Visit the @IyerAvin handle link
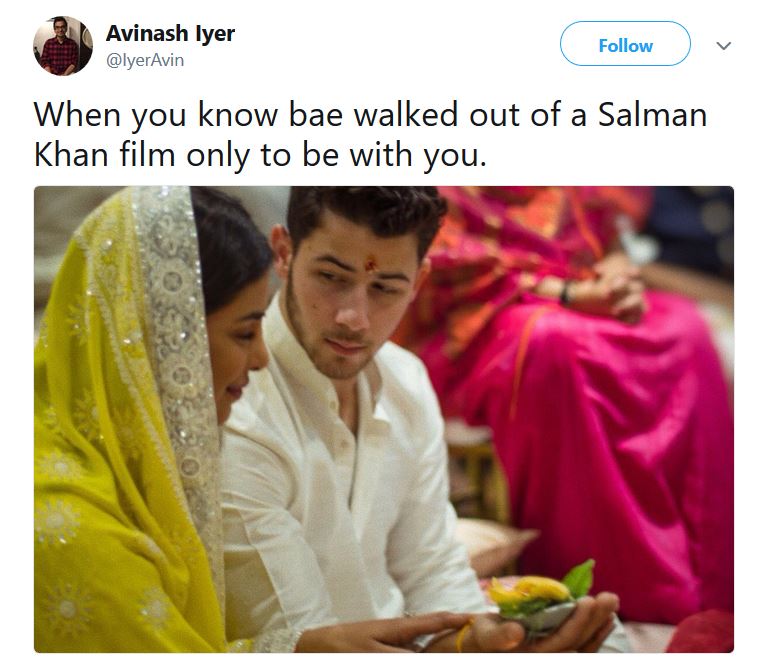760x667 pixels. [145, 60]
